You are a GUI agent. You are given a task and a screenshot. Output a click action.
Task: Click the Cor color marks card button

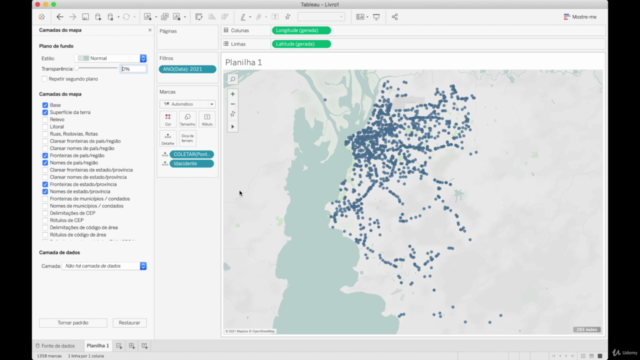168,120
